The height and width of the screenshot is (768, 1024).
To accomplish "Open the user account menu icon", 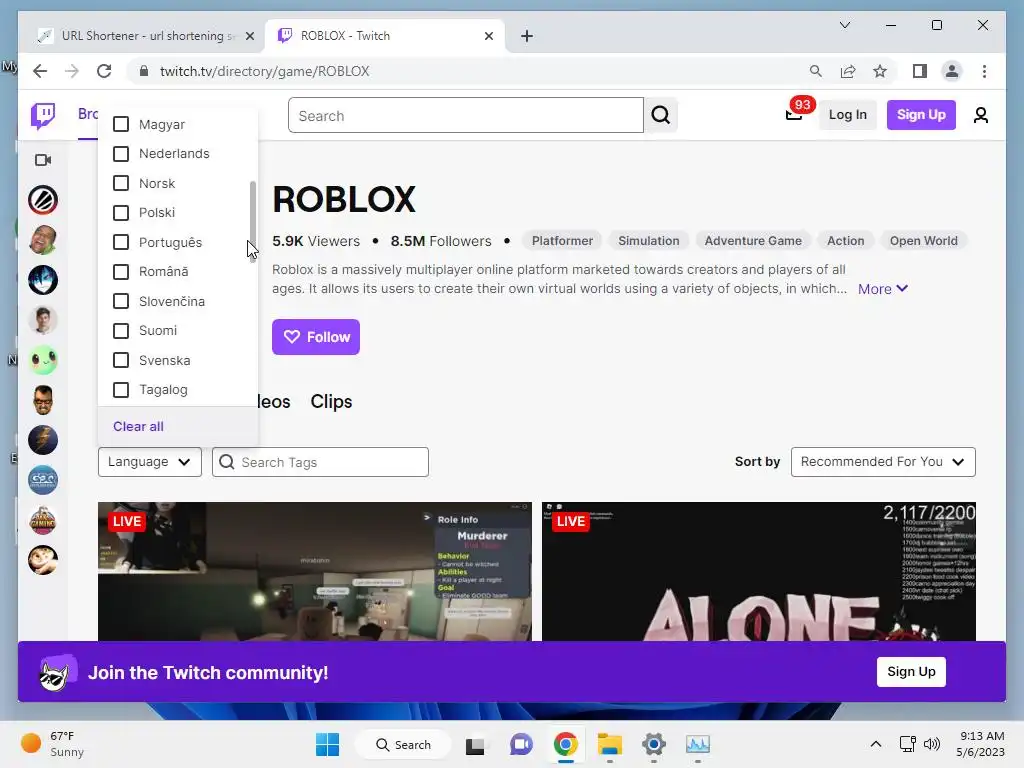I will point(980,116).
